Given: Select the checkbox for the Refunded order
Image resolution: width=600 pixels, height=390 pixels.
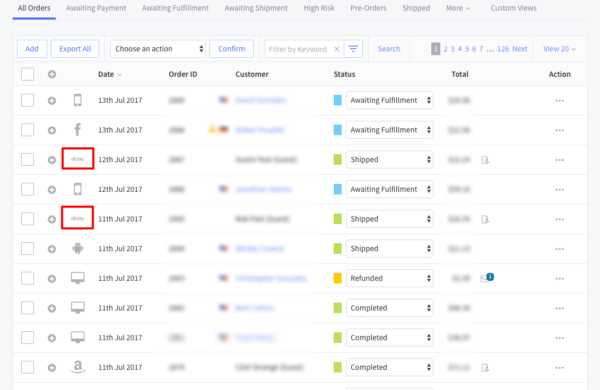Looking at the screenshot, I should pos(28,278).
